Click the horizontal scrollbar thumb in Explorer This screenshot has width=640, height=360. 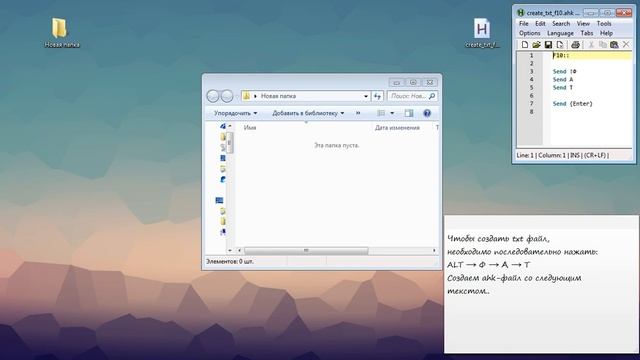tap(306, 250)
